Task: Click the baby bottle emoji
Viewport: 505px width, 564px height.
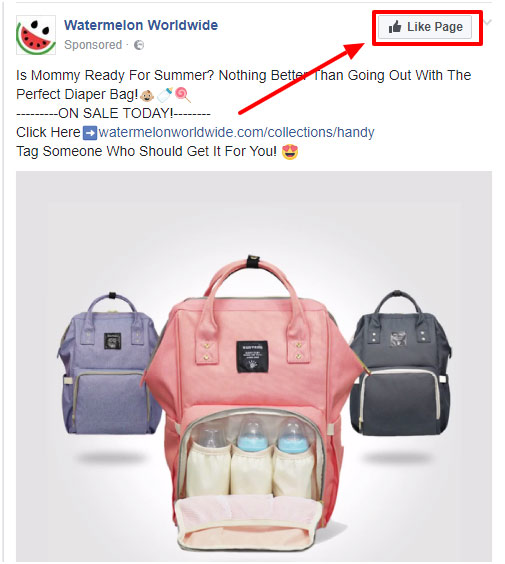Action: coord(165,95)
